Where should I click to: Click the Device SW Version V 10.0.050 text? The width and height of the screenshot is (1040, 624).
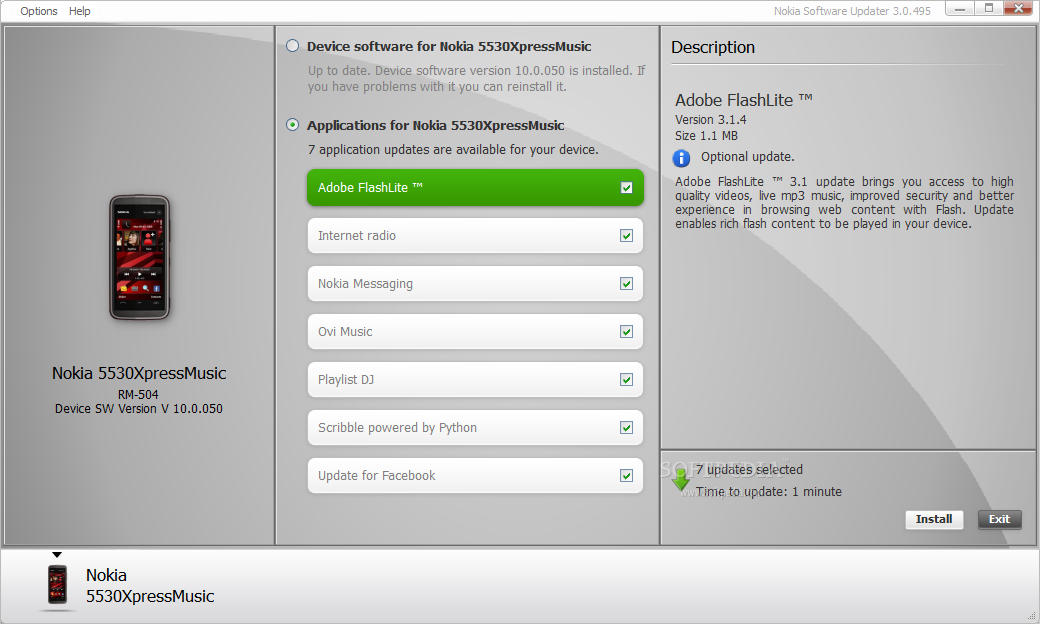pos(139,408)
